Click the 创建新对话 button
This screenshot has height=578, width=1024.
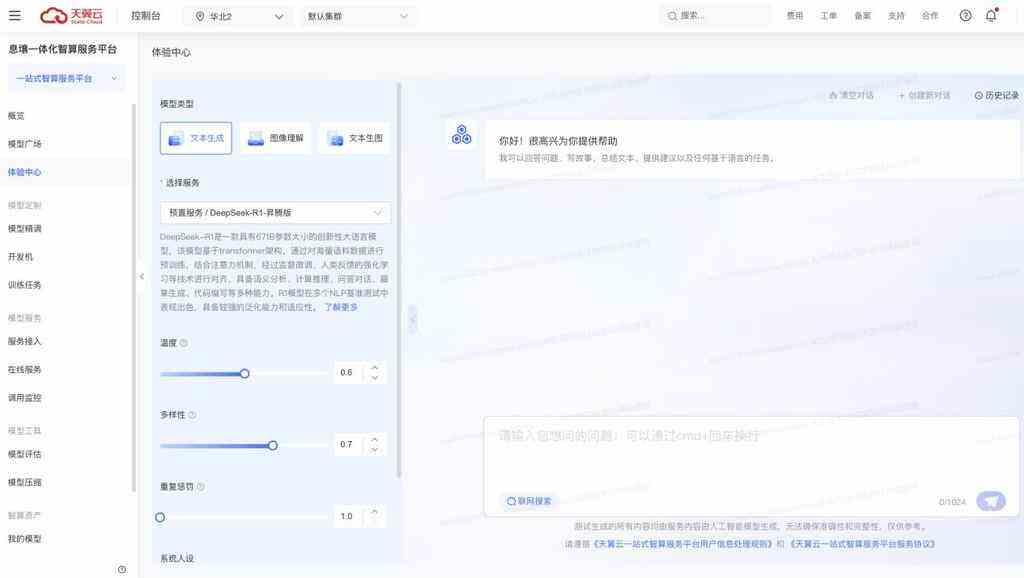(x=924, y=95)
